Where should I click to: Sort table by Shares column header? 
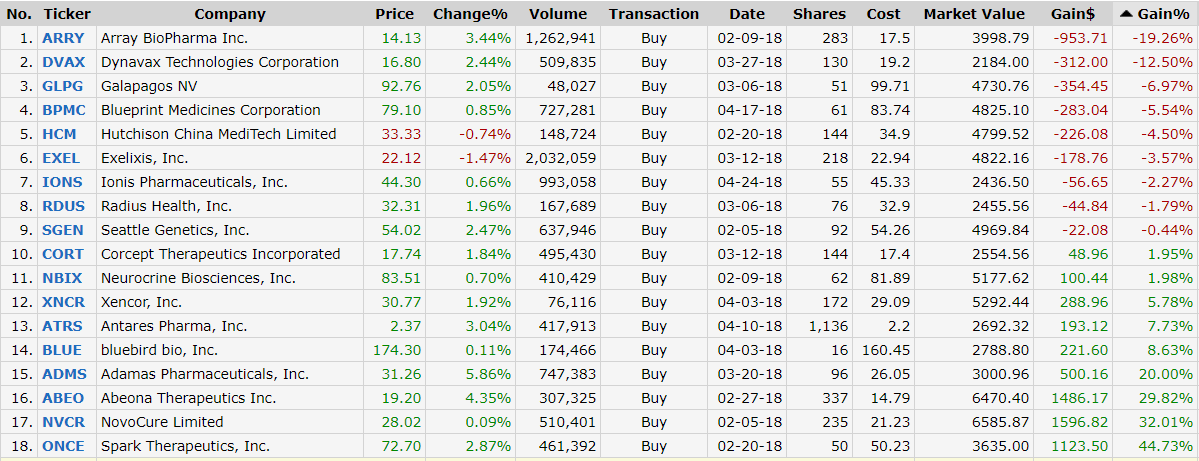pyautogui.click(x=820, y=14)
